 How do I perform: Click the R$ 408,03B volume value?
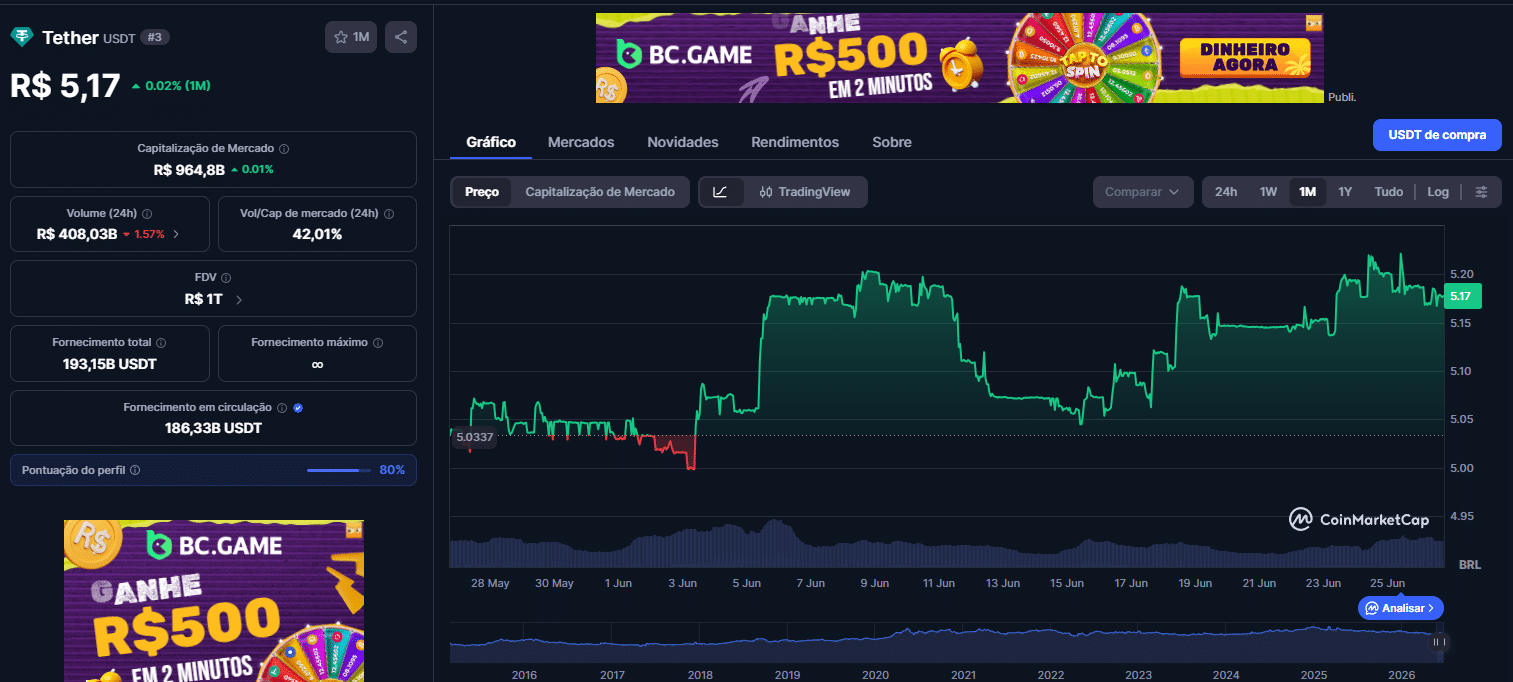pos(77,234)
